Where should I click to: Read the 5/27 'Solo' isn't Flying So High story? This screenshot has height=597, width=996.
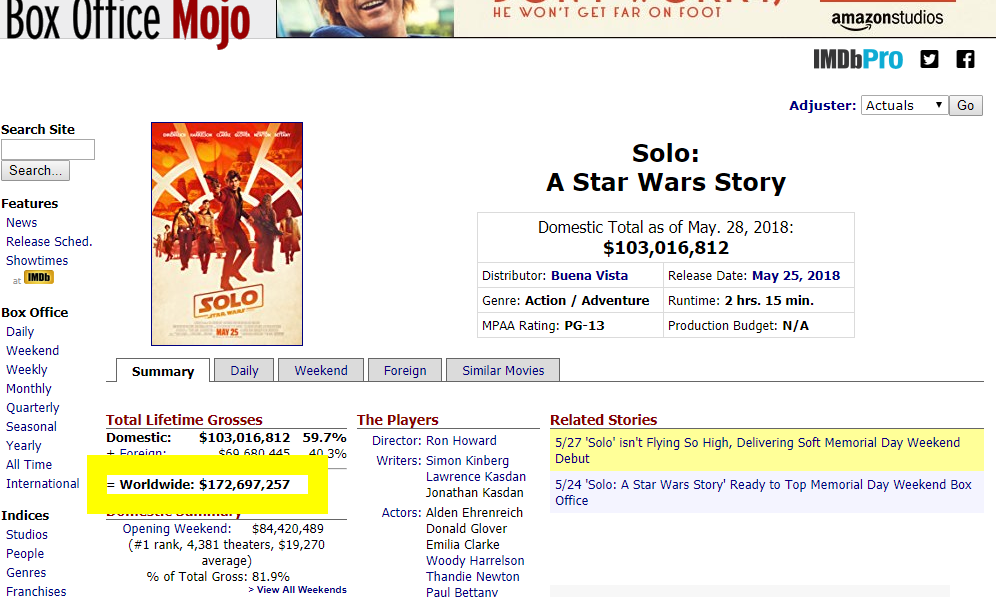(x=757, y=450)
